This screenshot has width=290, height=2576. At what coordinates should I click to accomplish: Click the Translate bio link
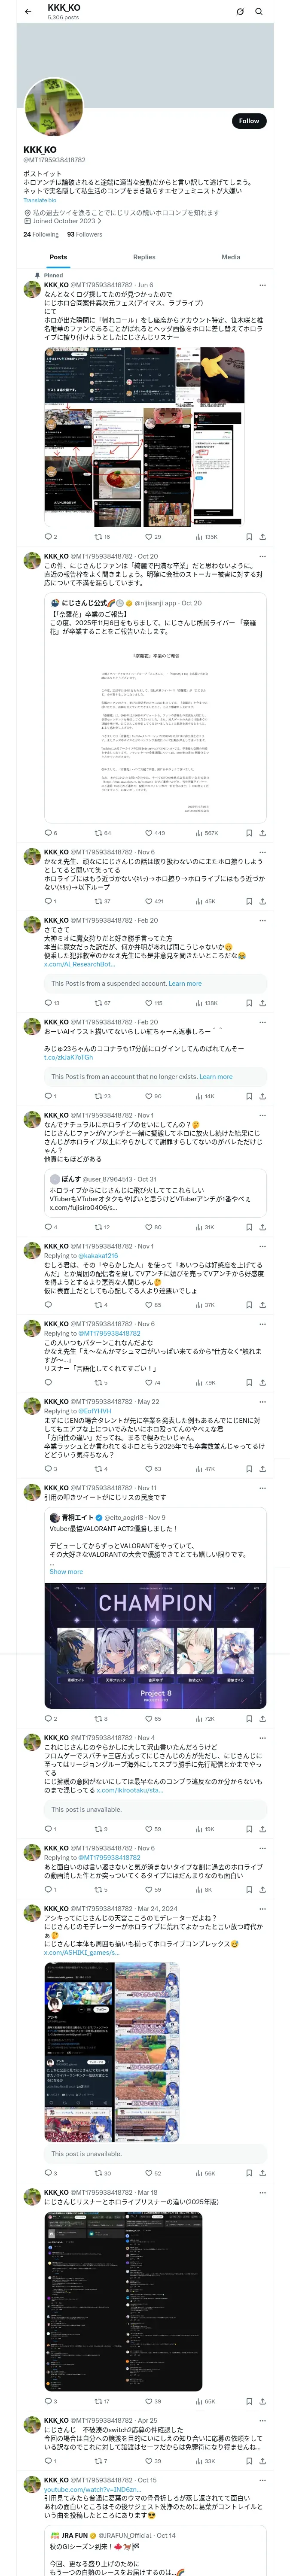click(x=40, y=200)
